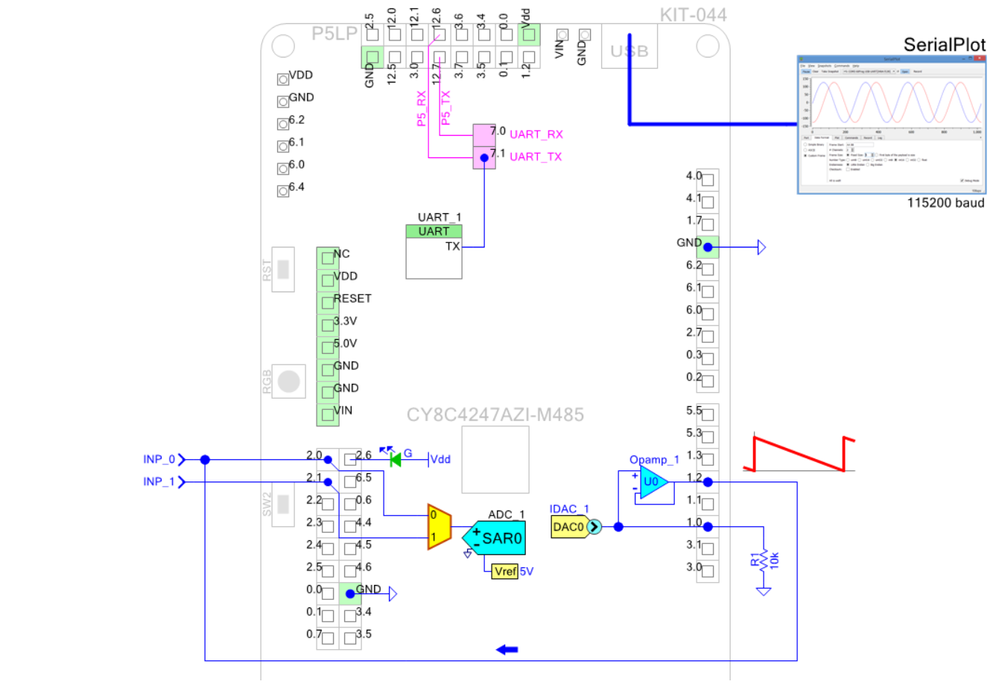The height and width of the screenshot is (691, 999).
Task: Open the Commands menu in SerialPlot
Action: [842, 66]
